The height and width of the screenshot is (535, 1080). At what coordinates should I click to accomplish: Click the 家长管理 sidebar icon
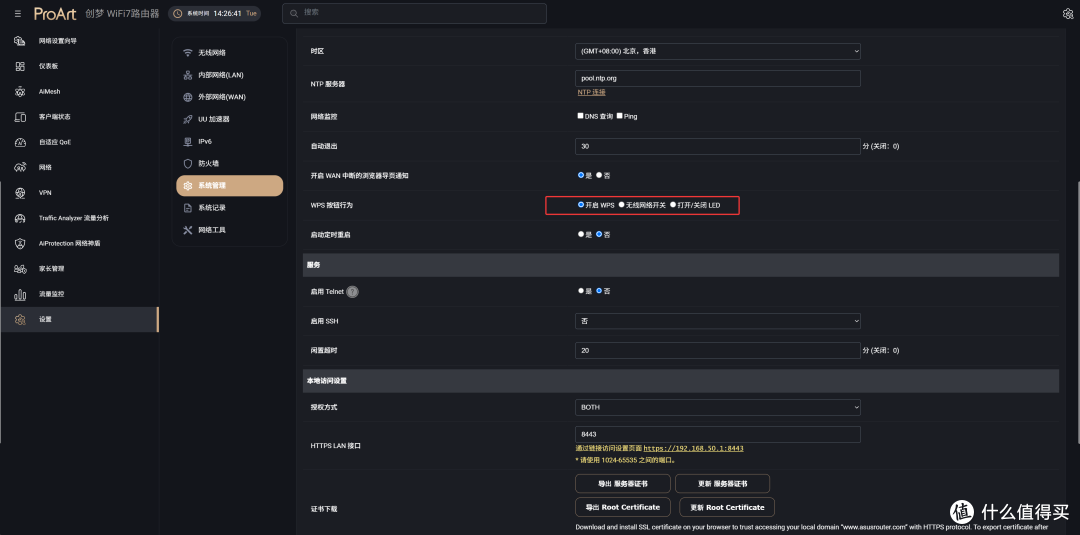(x=20, y=269)
